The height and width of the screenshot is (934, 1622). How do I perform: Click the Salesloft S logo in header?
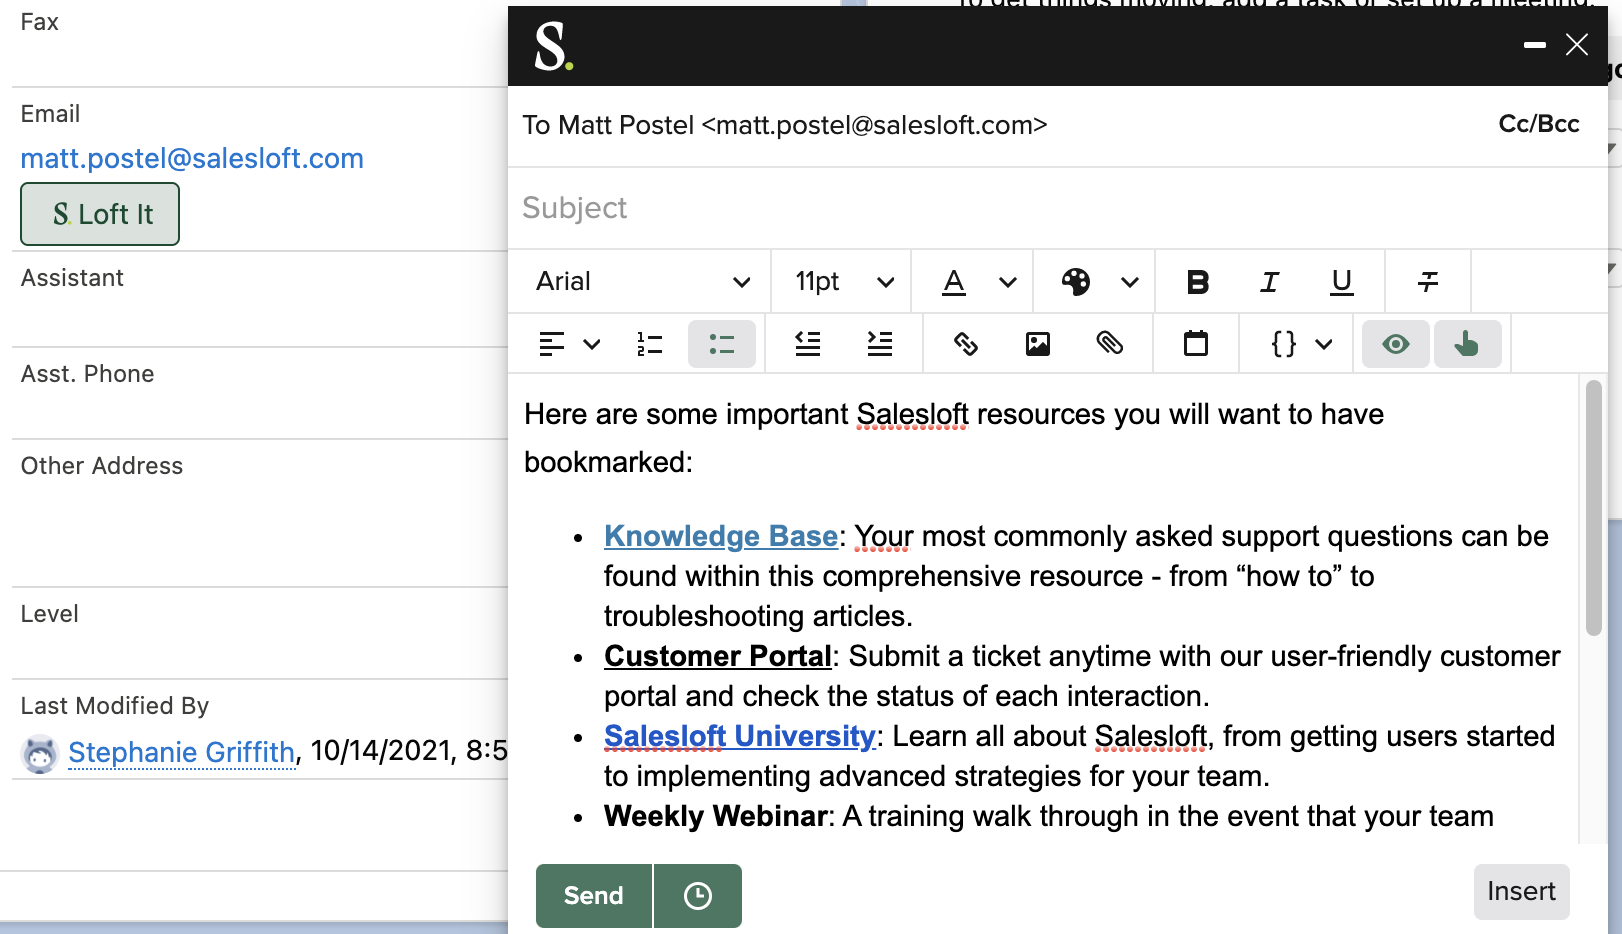(553, 47)
